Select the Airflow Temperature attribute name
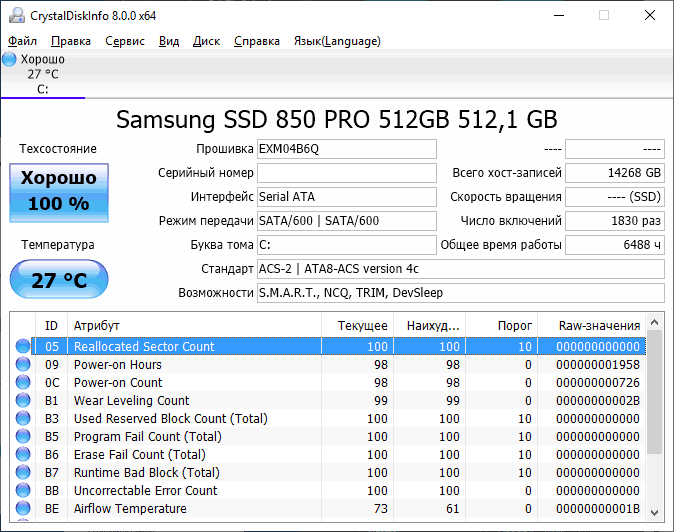This screenshot has height=532, width=674. click(x=130, y=509)
